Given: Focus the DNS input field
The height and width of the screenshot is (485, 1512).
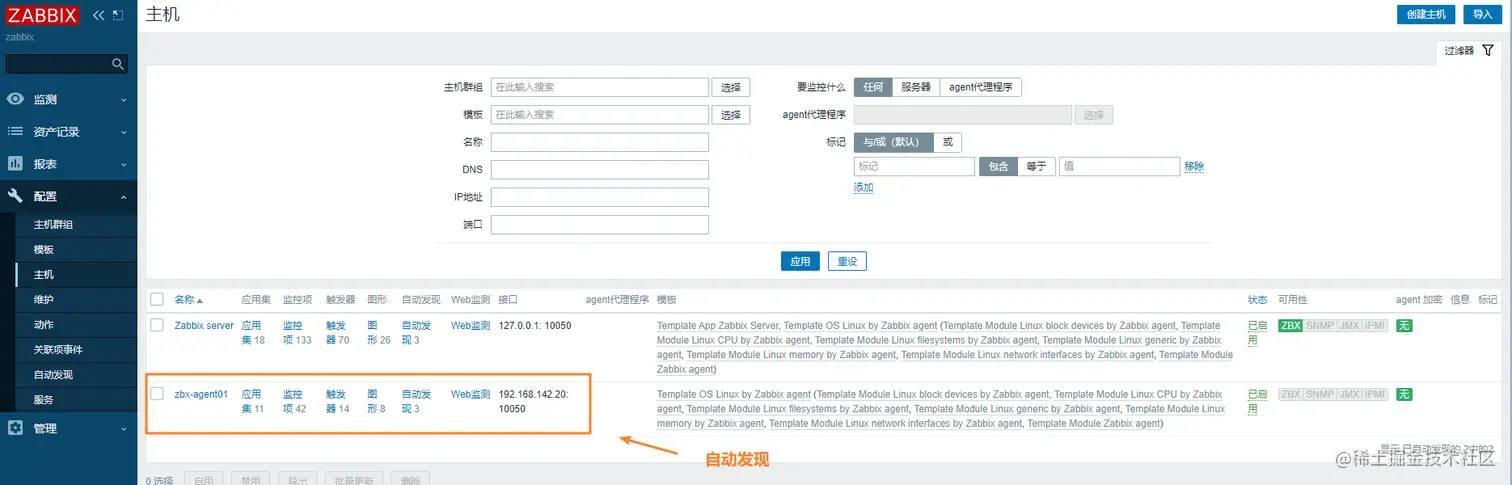Looking at the screenshot, I should (x=600, y=170).
